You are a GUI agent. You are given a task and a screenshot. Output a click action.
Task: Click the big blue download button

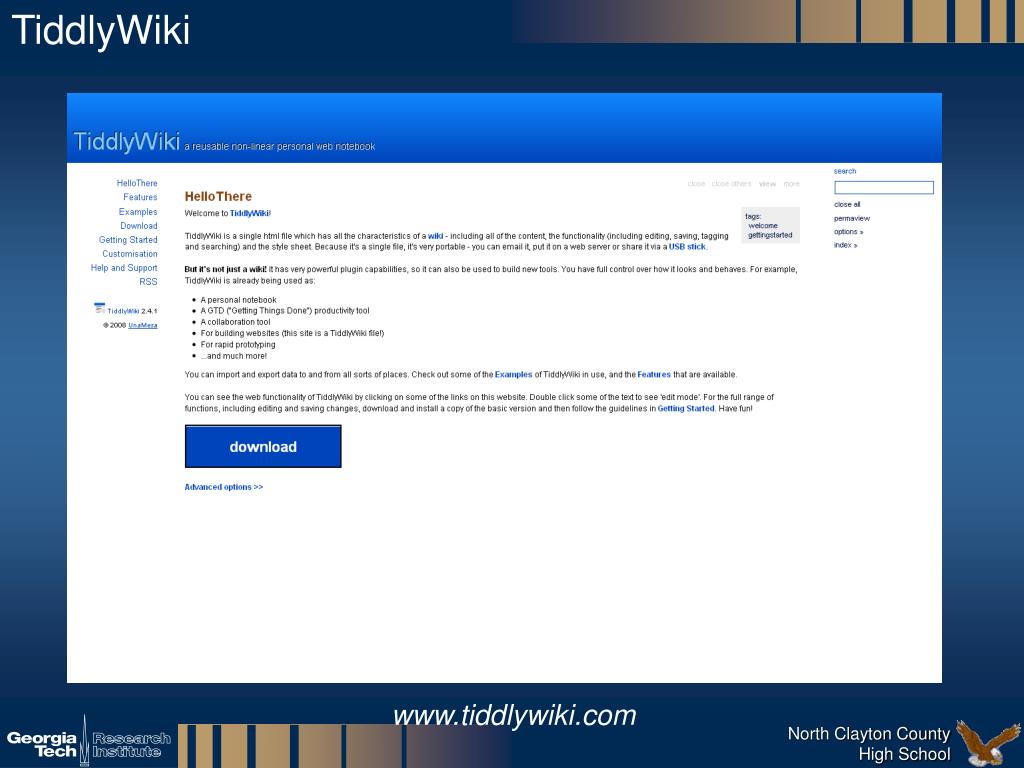tap(263, 447)
